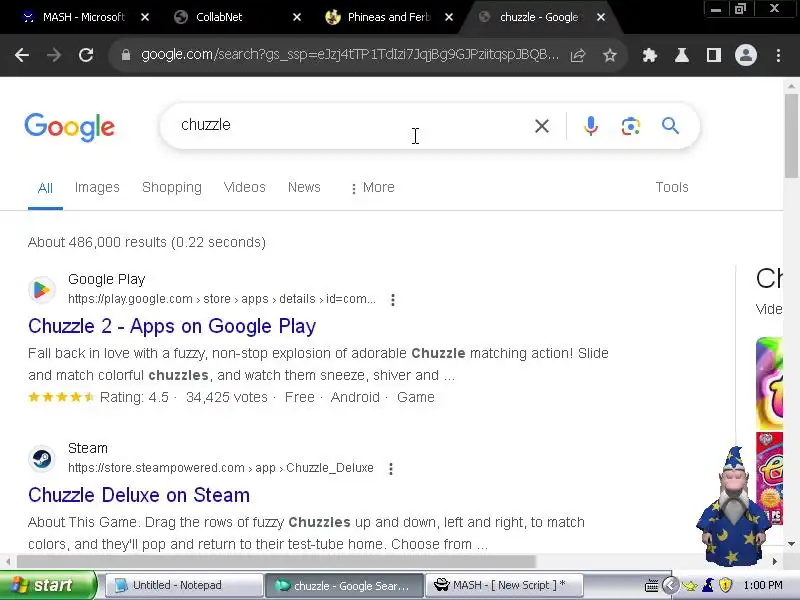
Task: Open the search Tools options
Action: click(x=672, y=187)
